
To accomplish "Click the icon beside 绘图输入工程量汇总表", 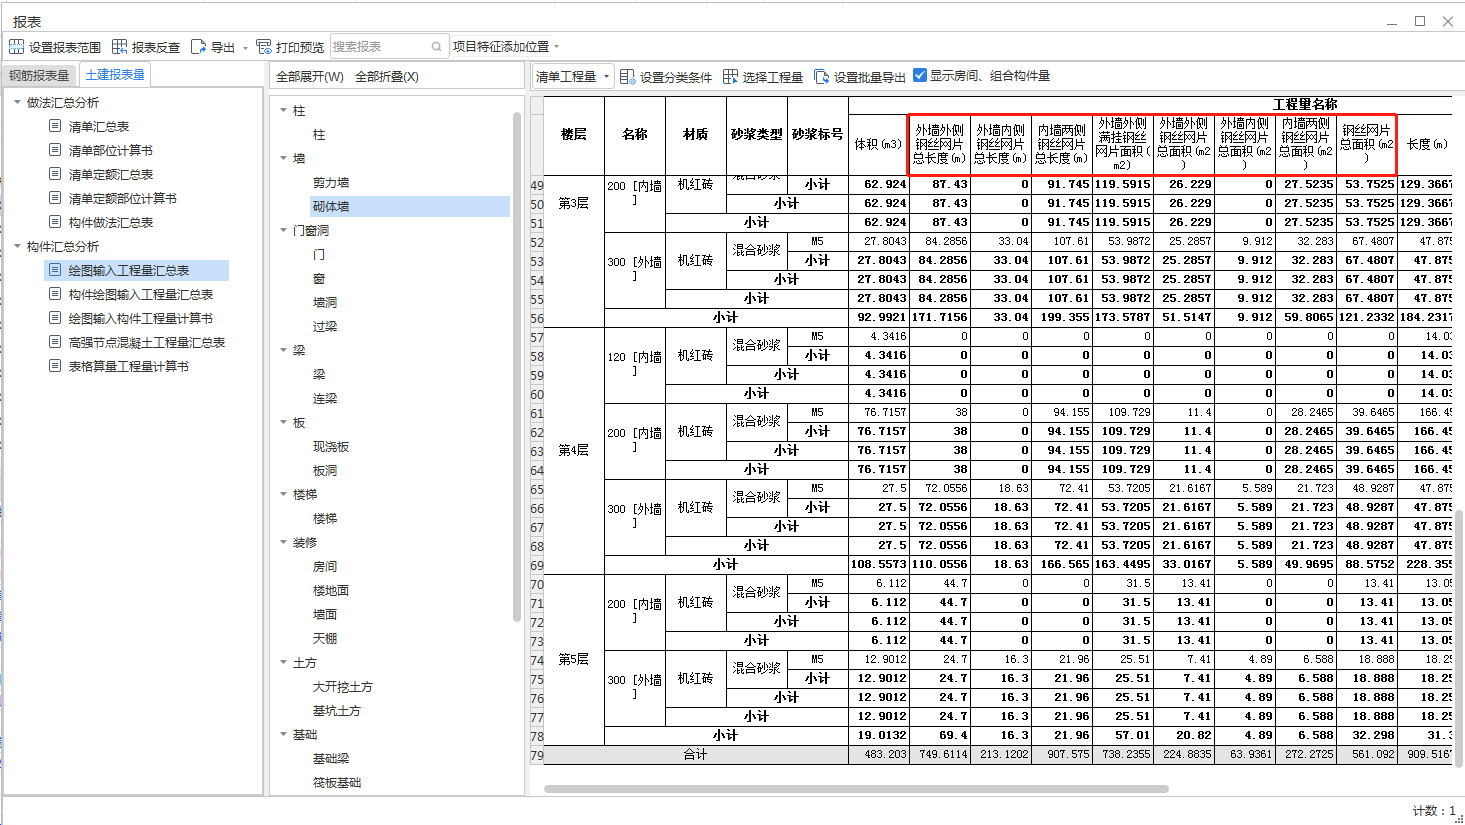I will tap(55, 270).
